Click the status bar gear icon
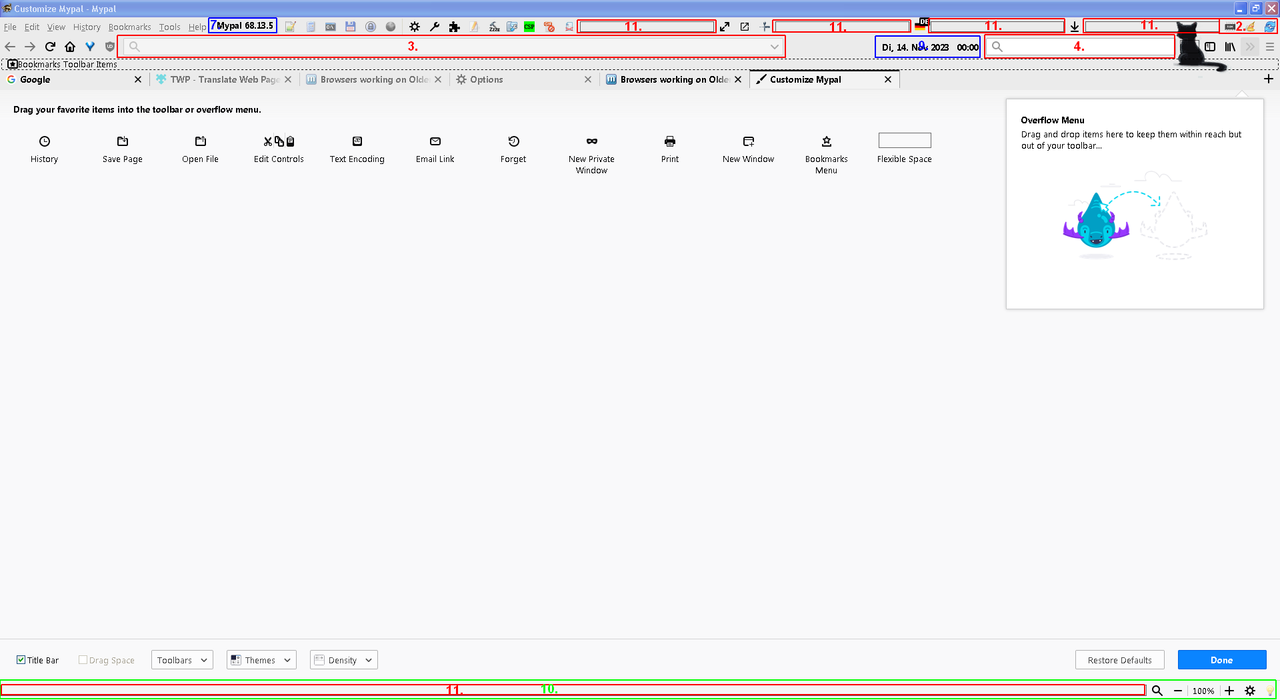1280x700 pixels. click(1249, 690)
